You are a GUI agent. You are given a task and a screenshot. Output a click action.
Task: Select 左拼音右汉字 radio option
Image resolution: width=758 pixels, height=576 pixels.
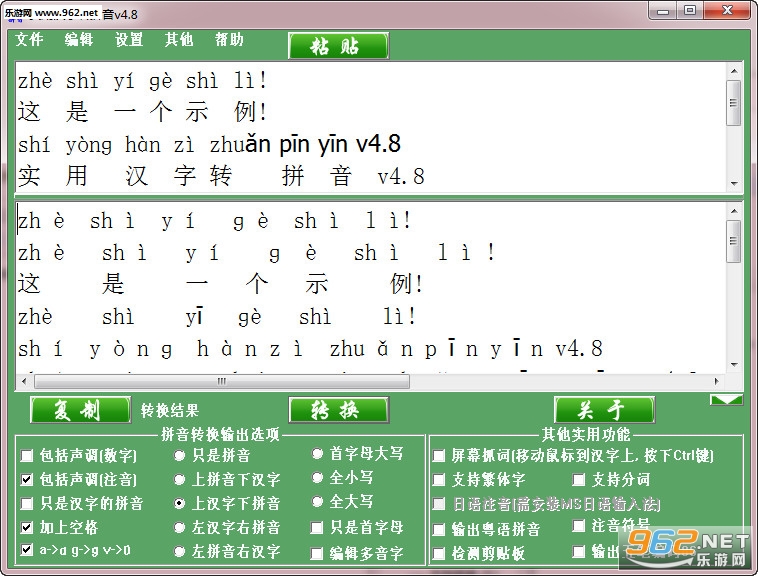[179, 551]
